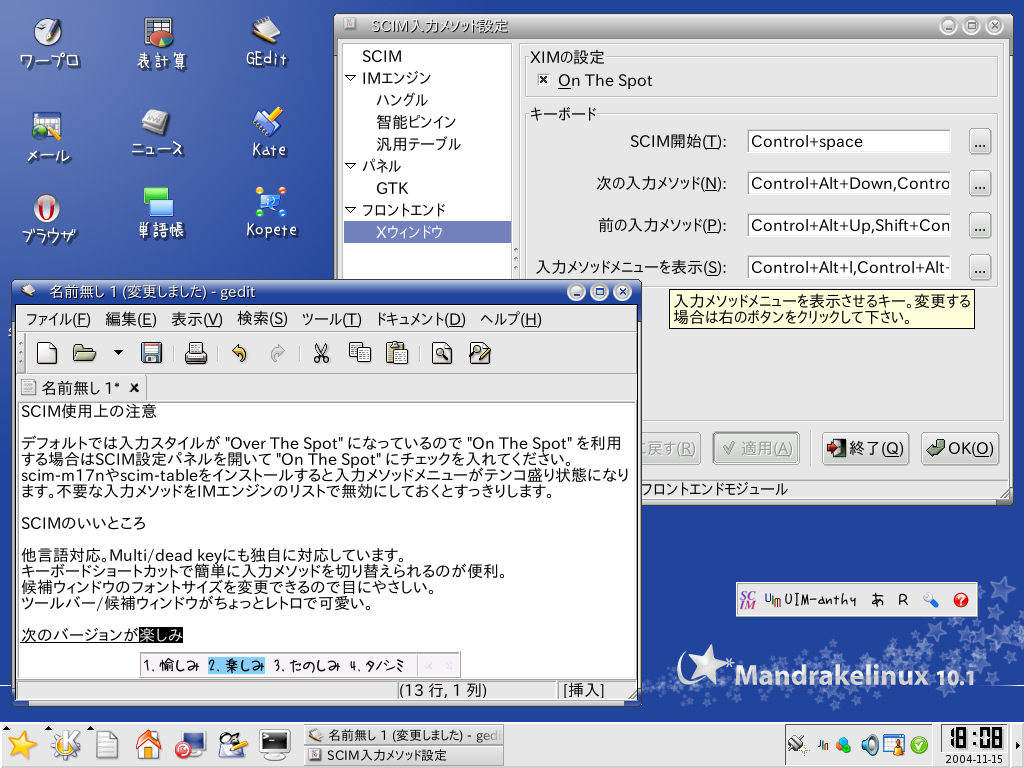Toggle the On The Spot checkbox
Screen dimensions: 1024x768
click(x=543, y=80)
